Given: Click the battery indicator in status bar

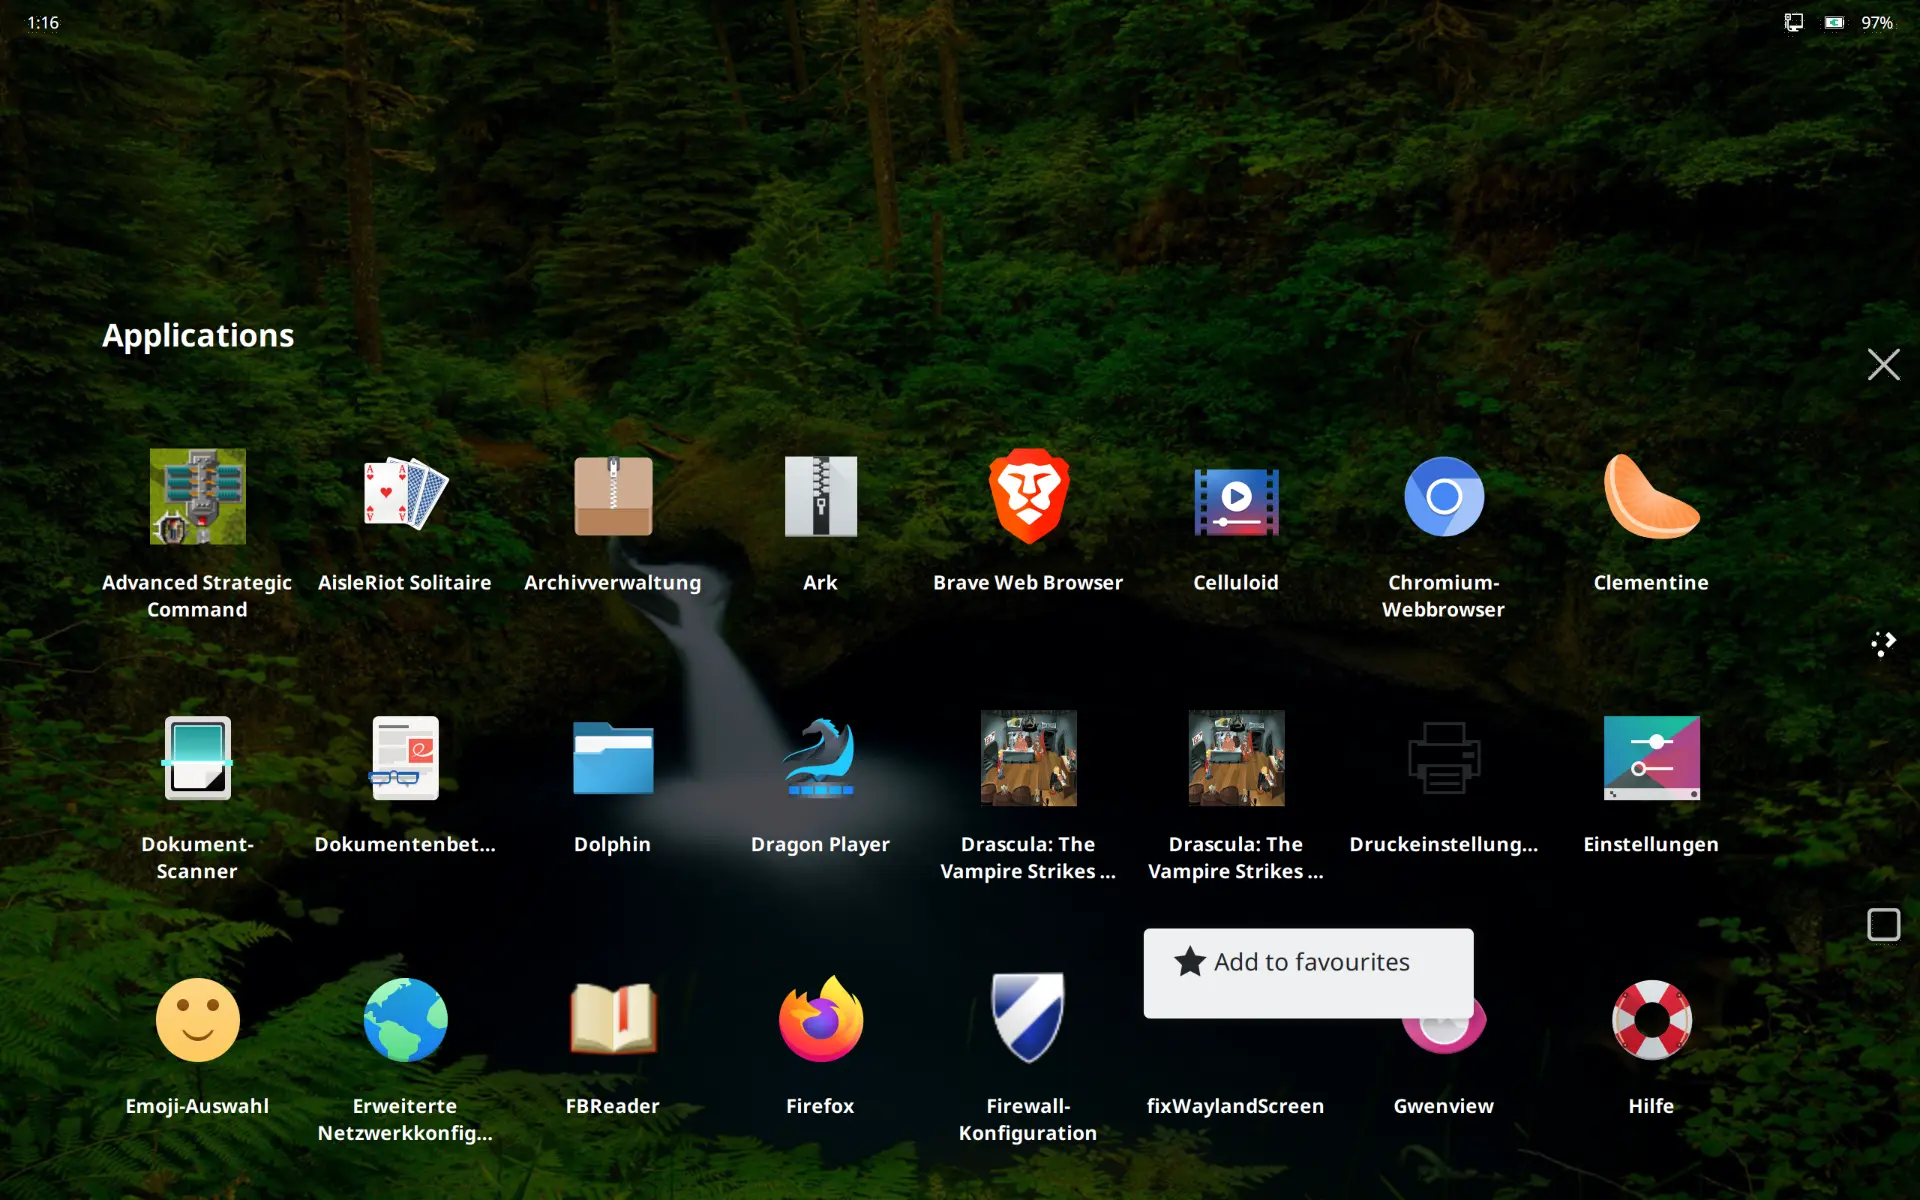Looking at the screenshot, I should pyautogui.click(x=1834, y=22).
